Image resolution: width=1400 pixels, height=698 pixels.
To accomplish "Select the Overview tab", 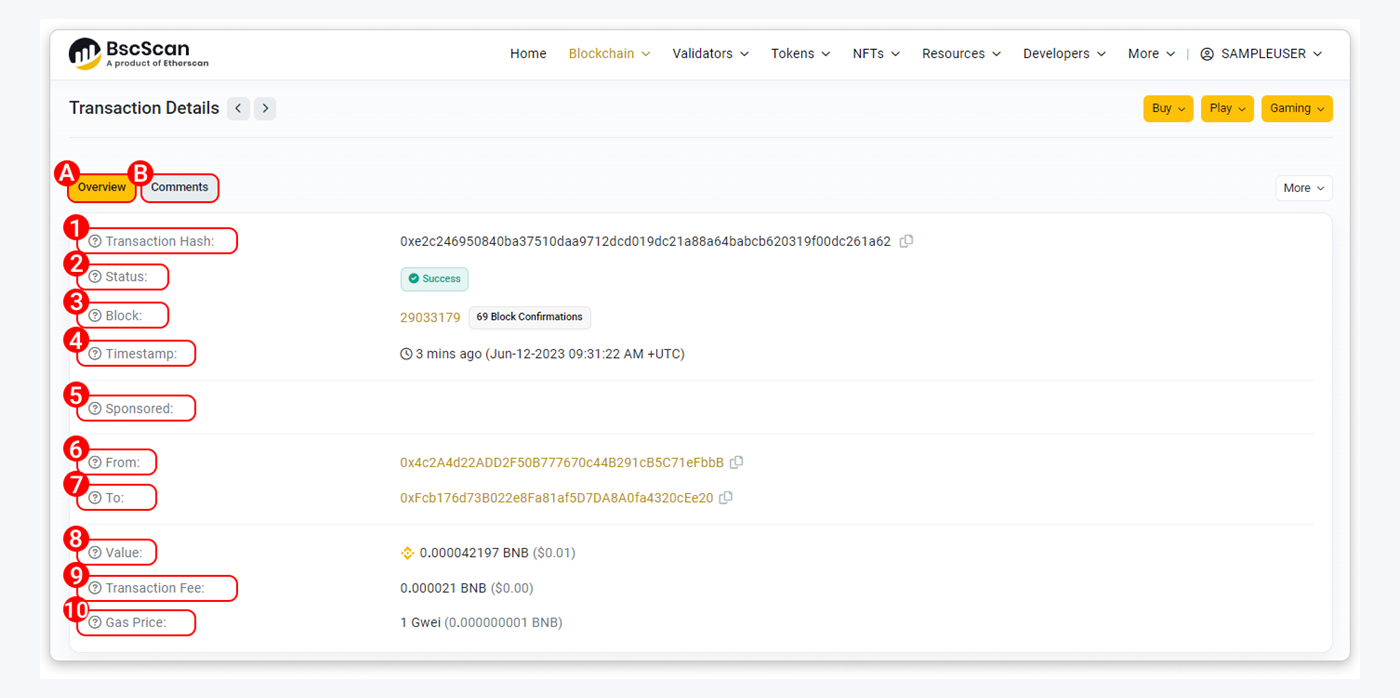I will [102, 188].
